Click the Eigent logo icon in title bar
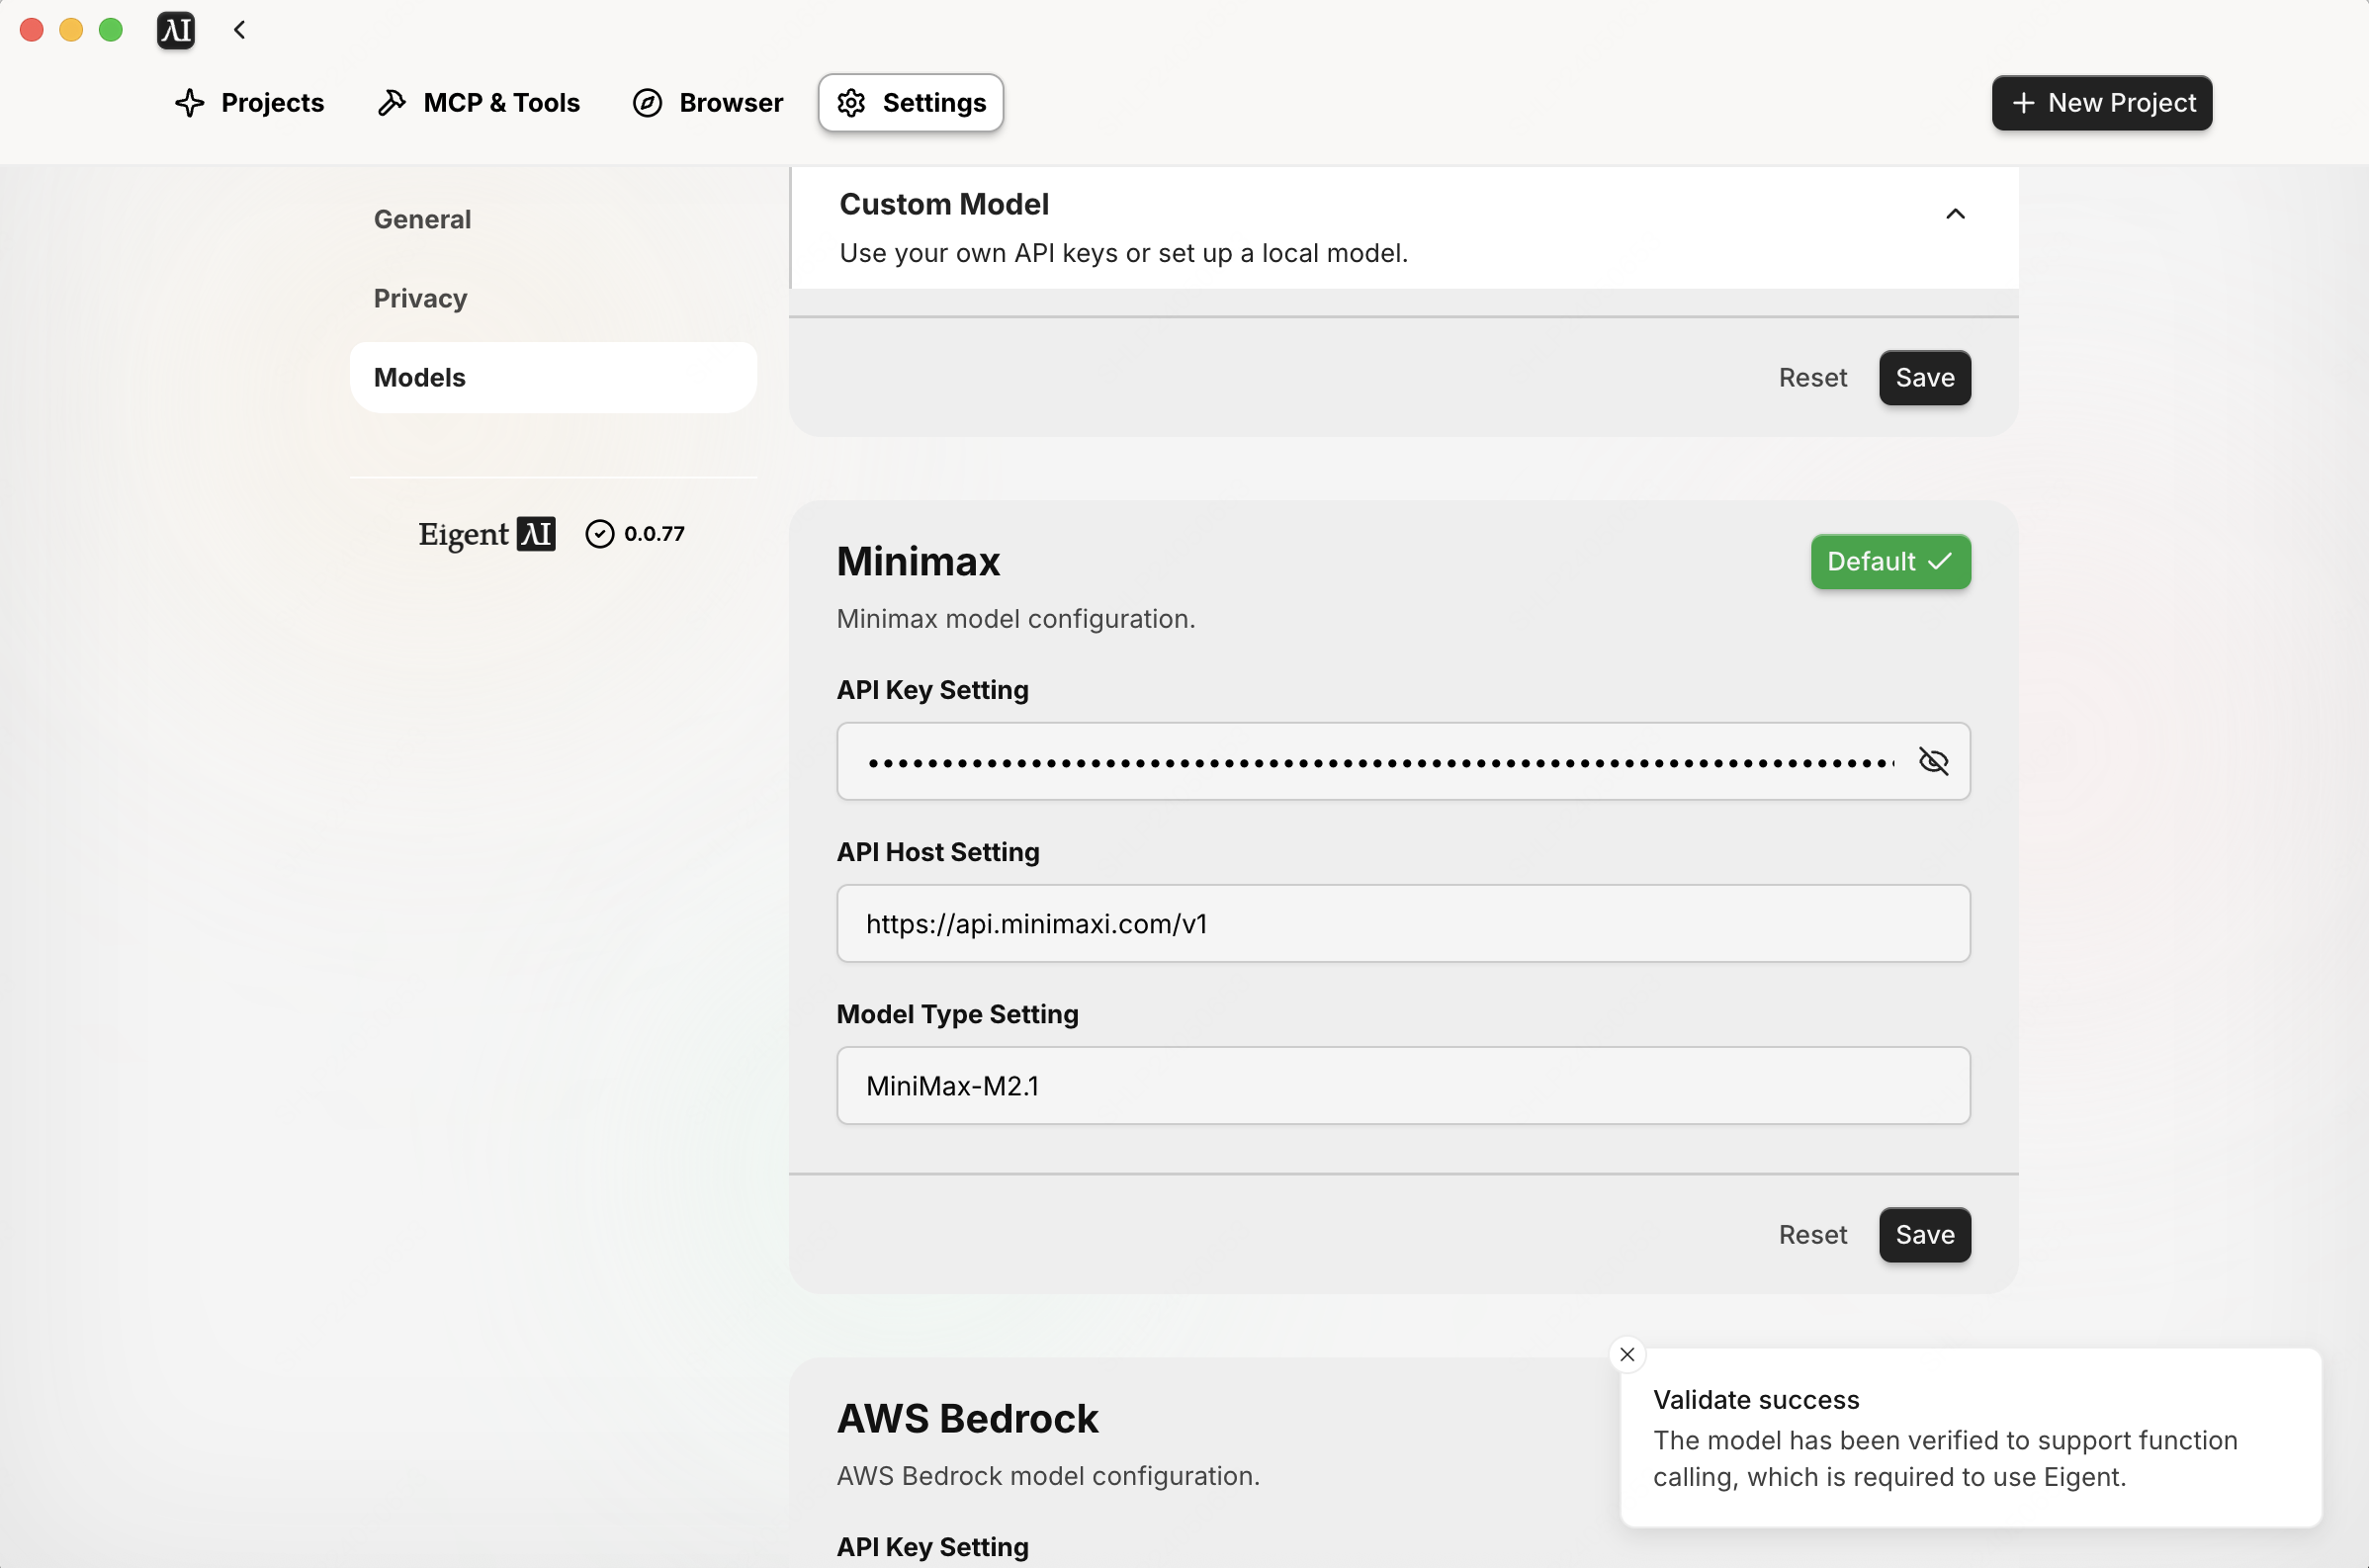This screenshot has height=1568, width=2369. (x=176, y=30)
